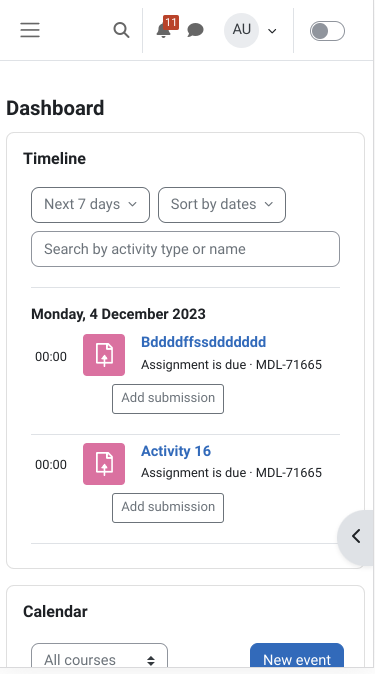Screen dimensions: 375x674
Task: Click the 11 notification count badge
Action: click(x=171, y=22)
